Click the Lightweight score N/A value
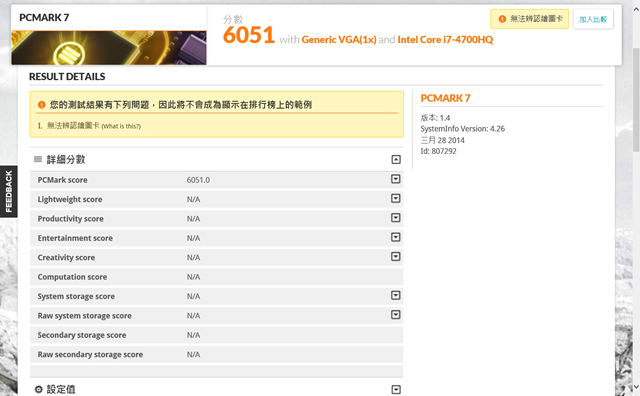Viewport: 640px width, 396px height. pos(193,199)
